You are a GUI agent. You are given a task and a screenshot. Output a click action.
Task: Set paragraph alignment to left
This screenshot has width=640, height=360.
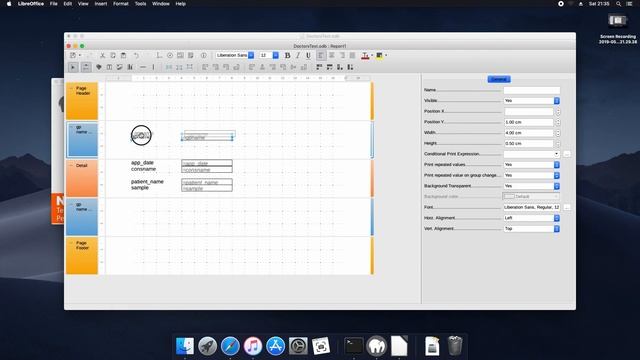[x=321, y=55]
